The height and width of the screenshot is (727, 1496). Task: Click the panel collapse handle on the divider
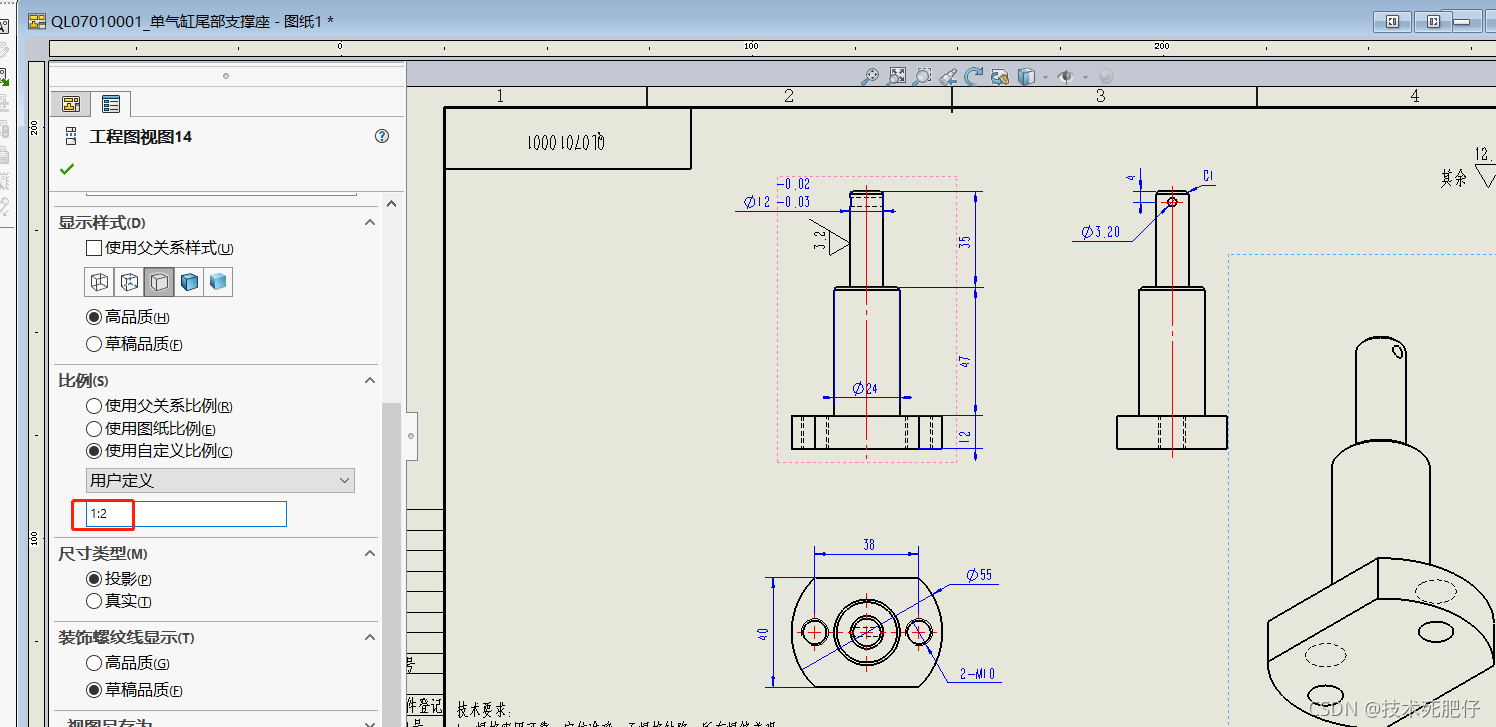(410, 437)
